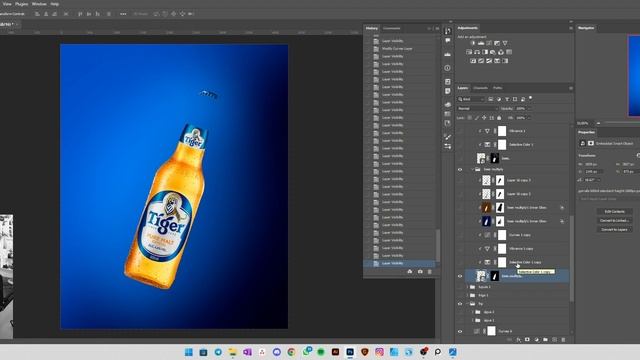
Task: Collapse the Tiger multiply group arrow
Action: [473, 169]
